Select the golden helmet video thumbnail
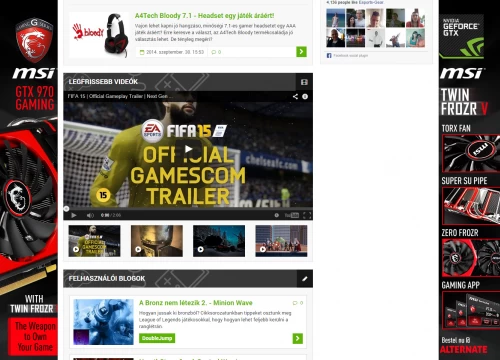Screen dimensions: 500x360 157,241
